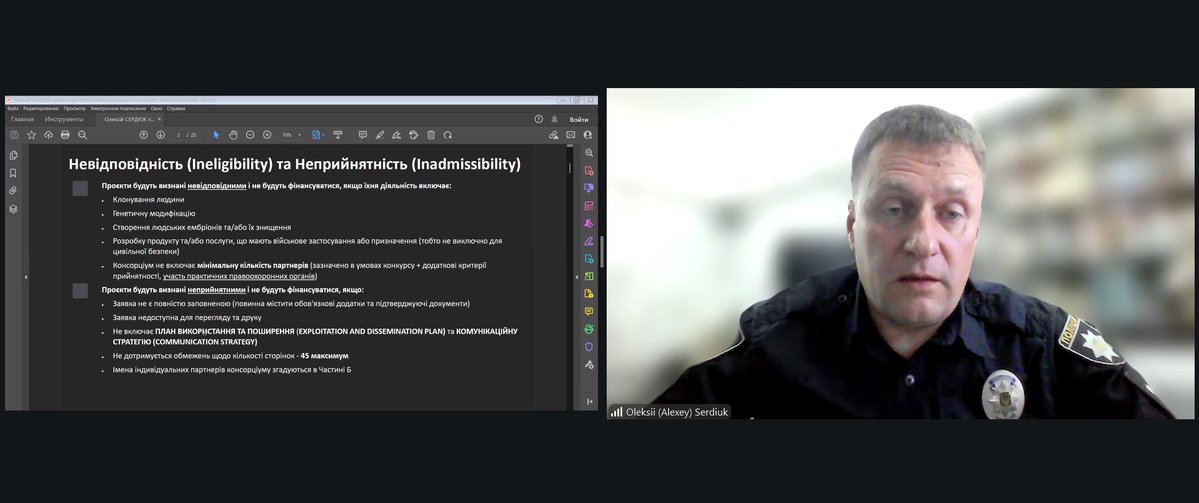Open the Справка menu

coord(176,109)
